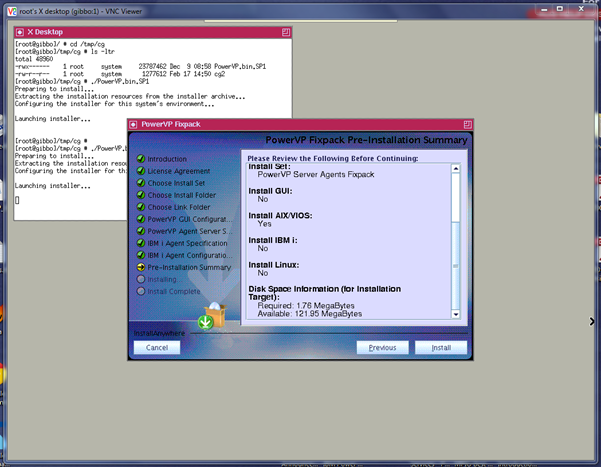The width and height of the screenshot is (601, 467).
Task: Click the 'Install IBM i:' heading
Action: [x=273, y=240]
